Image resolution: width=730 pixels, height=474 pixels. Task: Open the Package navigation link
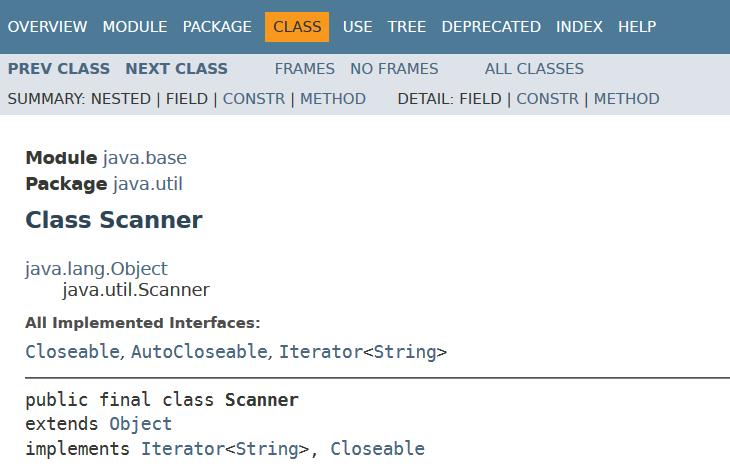217,27
